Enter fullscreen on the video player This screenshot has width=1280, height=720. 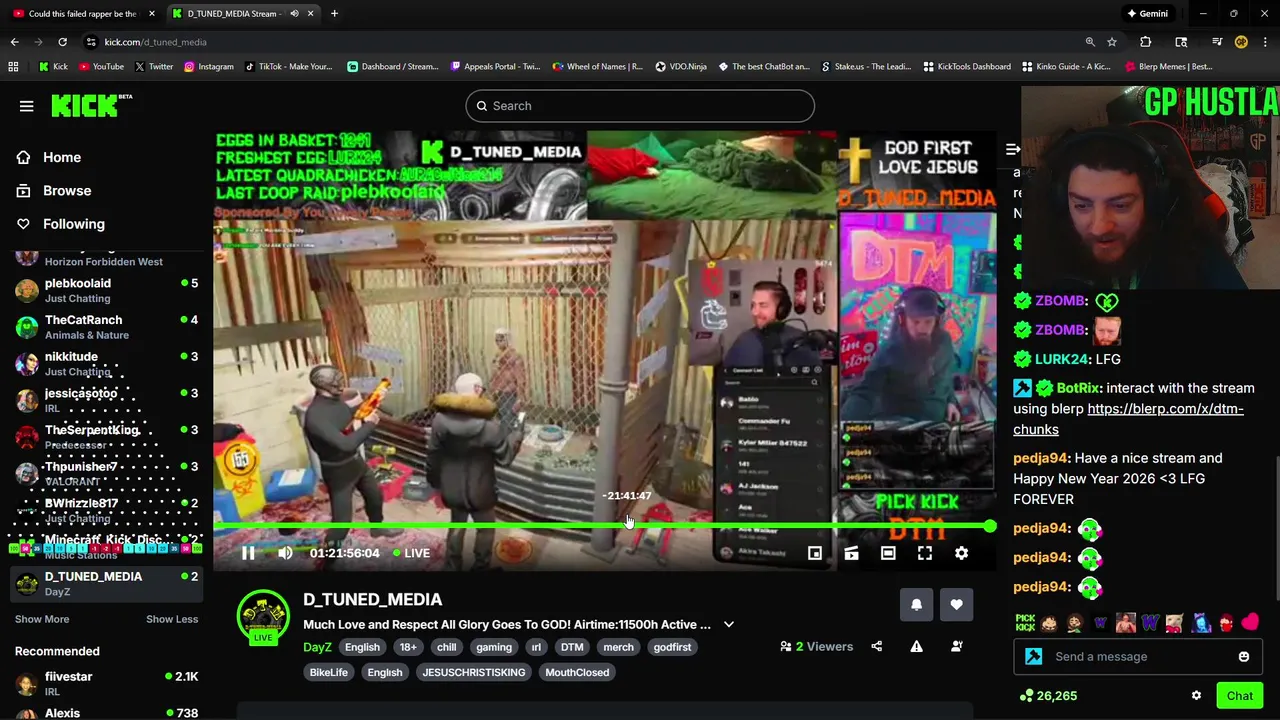[925, 553]
